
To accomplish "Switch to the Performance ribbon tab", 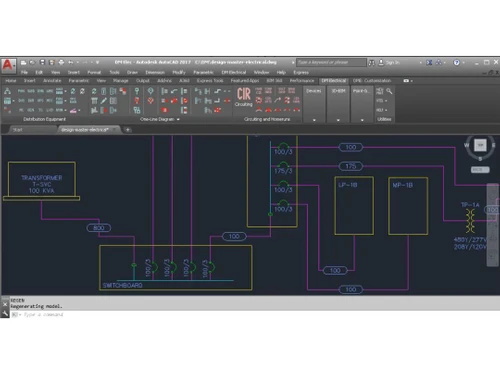I will 302,81.
